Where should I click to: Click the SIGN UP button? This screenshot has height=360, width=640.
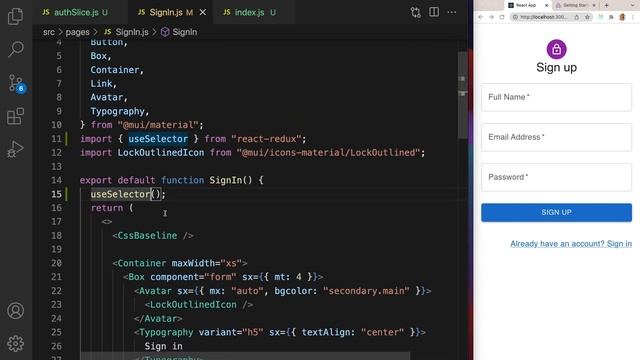click(556, 212)
